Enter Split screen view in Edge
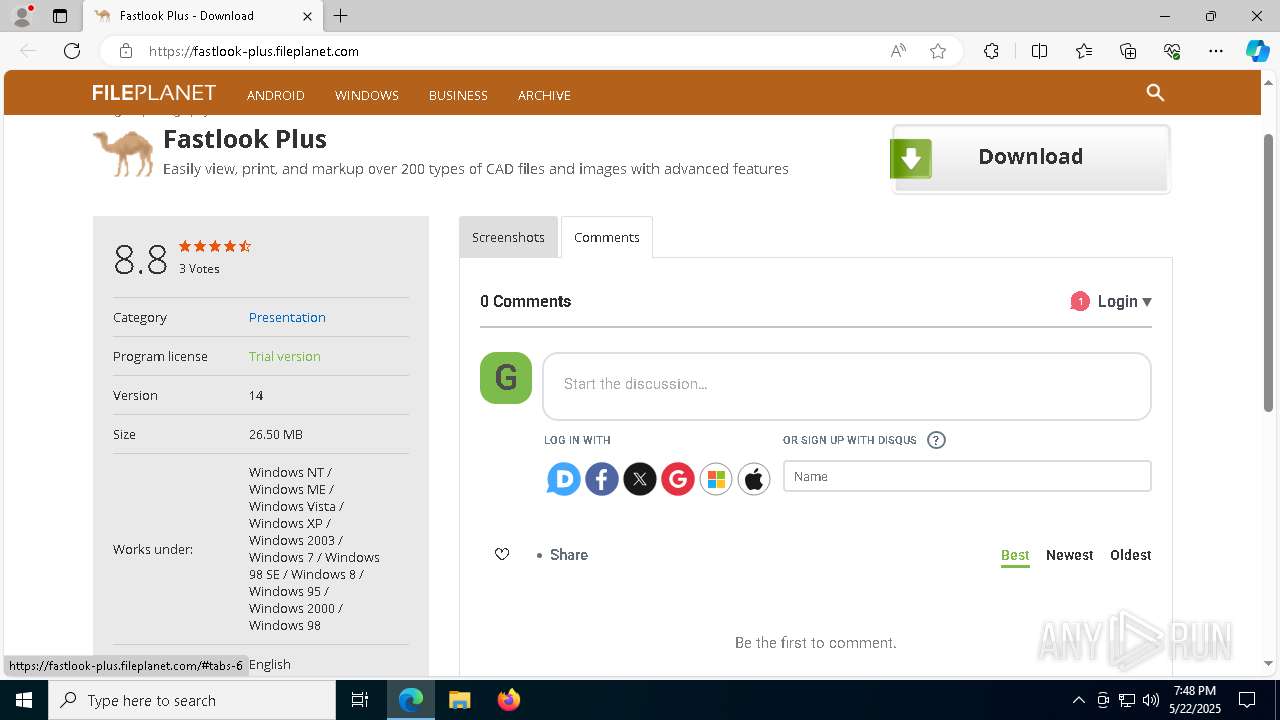Viewport: 1280px width, 720px height. 1039,51
